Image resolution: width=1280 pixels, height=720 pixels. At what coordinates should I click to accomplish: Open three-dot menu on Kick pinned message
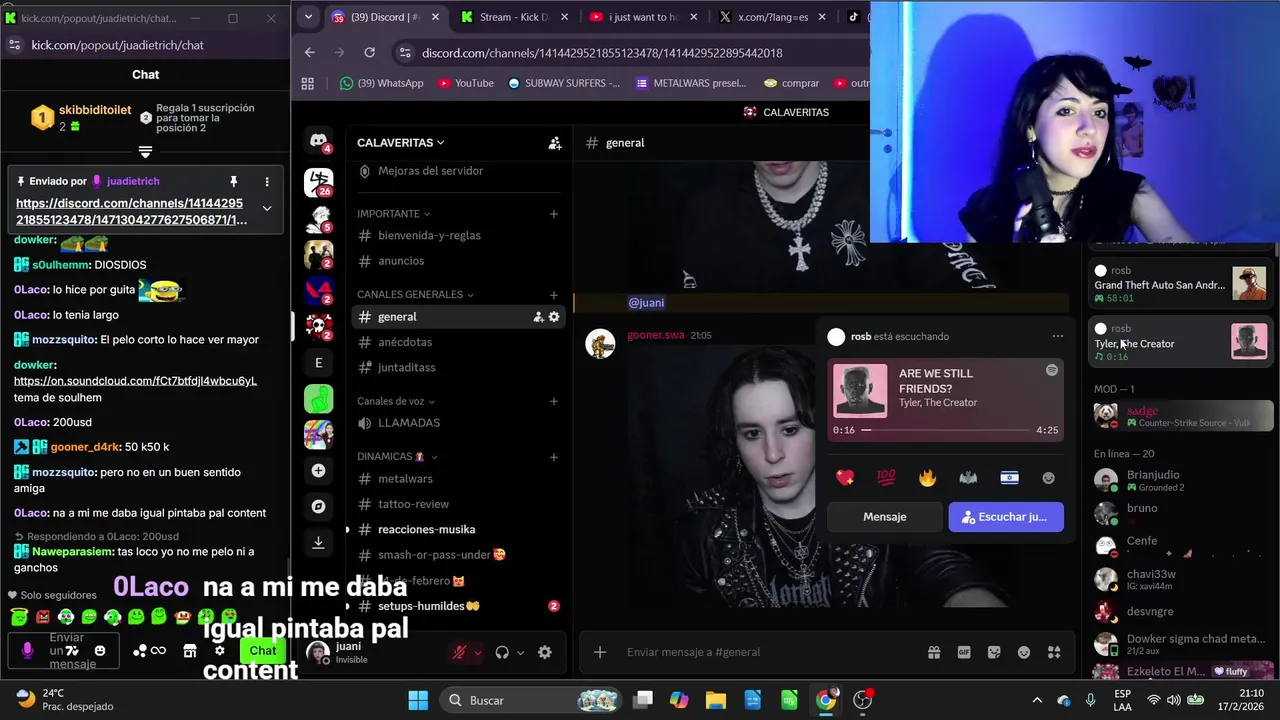coord(267,181)
